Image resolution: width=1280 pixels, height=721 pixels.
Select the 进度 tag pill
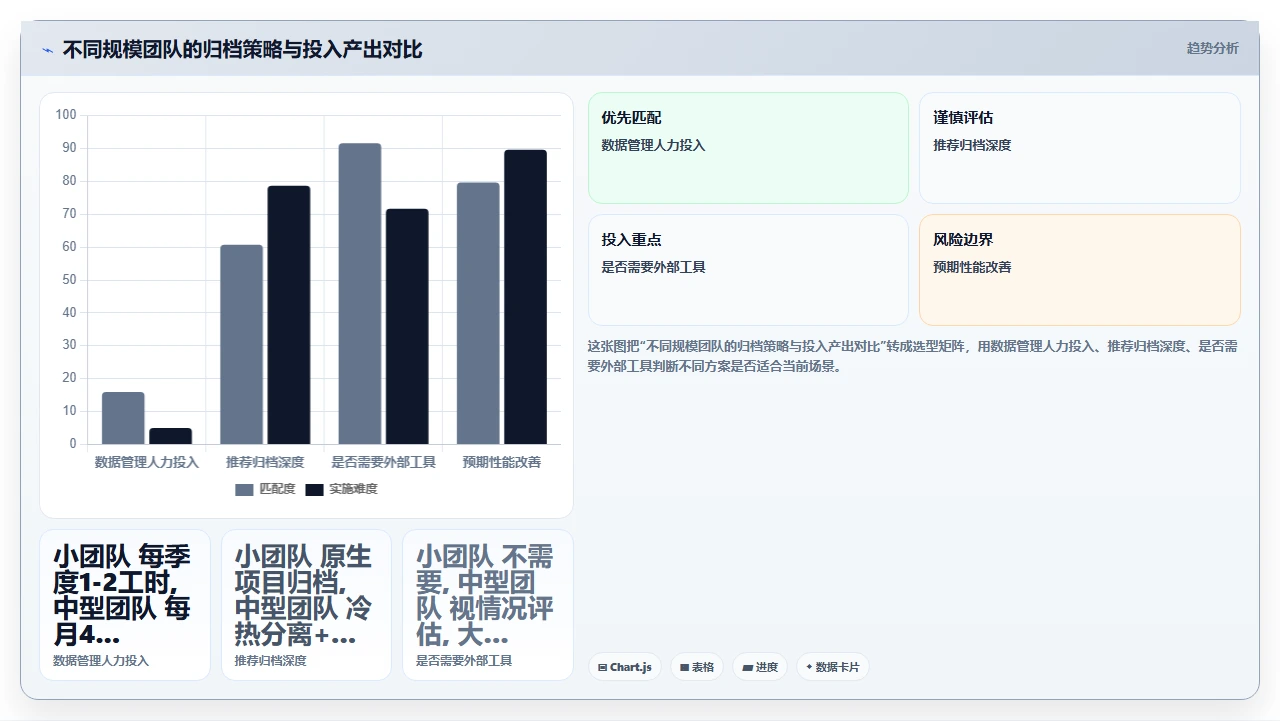[x=760, y=667]
